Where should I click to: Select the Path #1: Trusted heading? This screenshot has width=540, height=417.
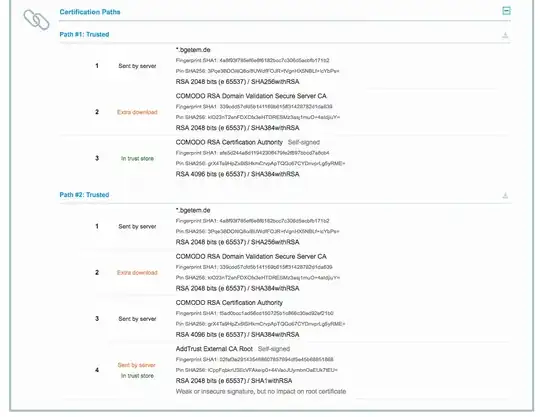(84, 34)
